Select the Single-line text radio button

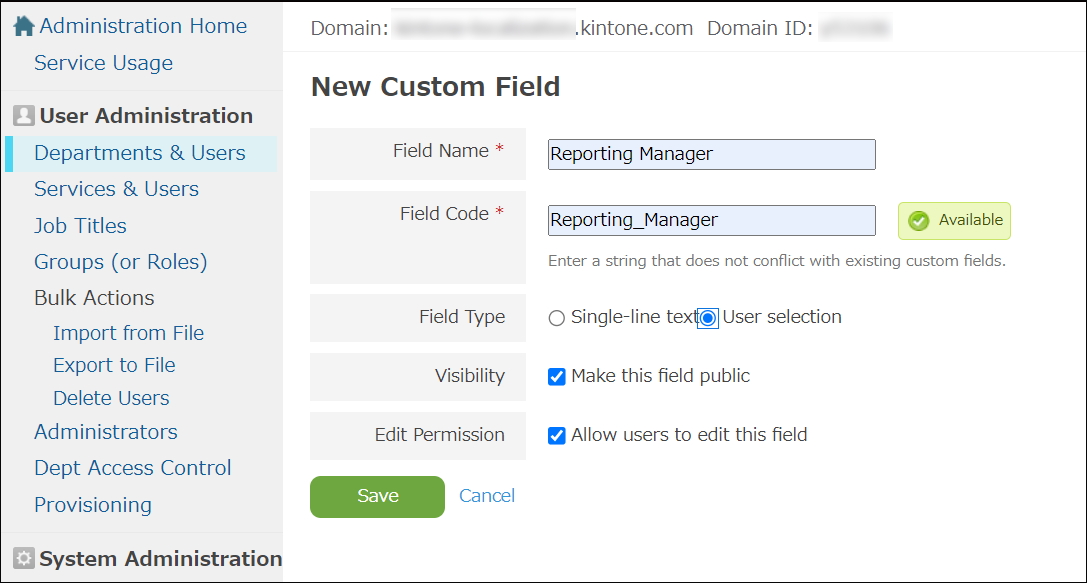click(557, 318)
